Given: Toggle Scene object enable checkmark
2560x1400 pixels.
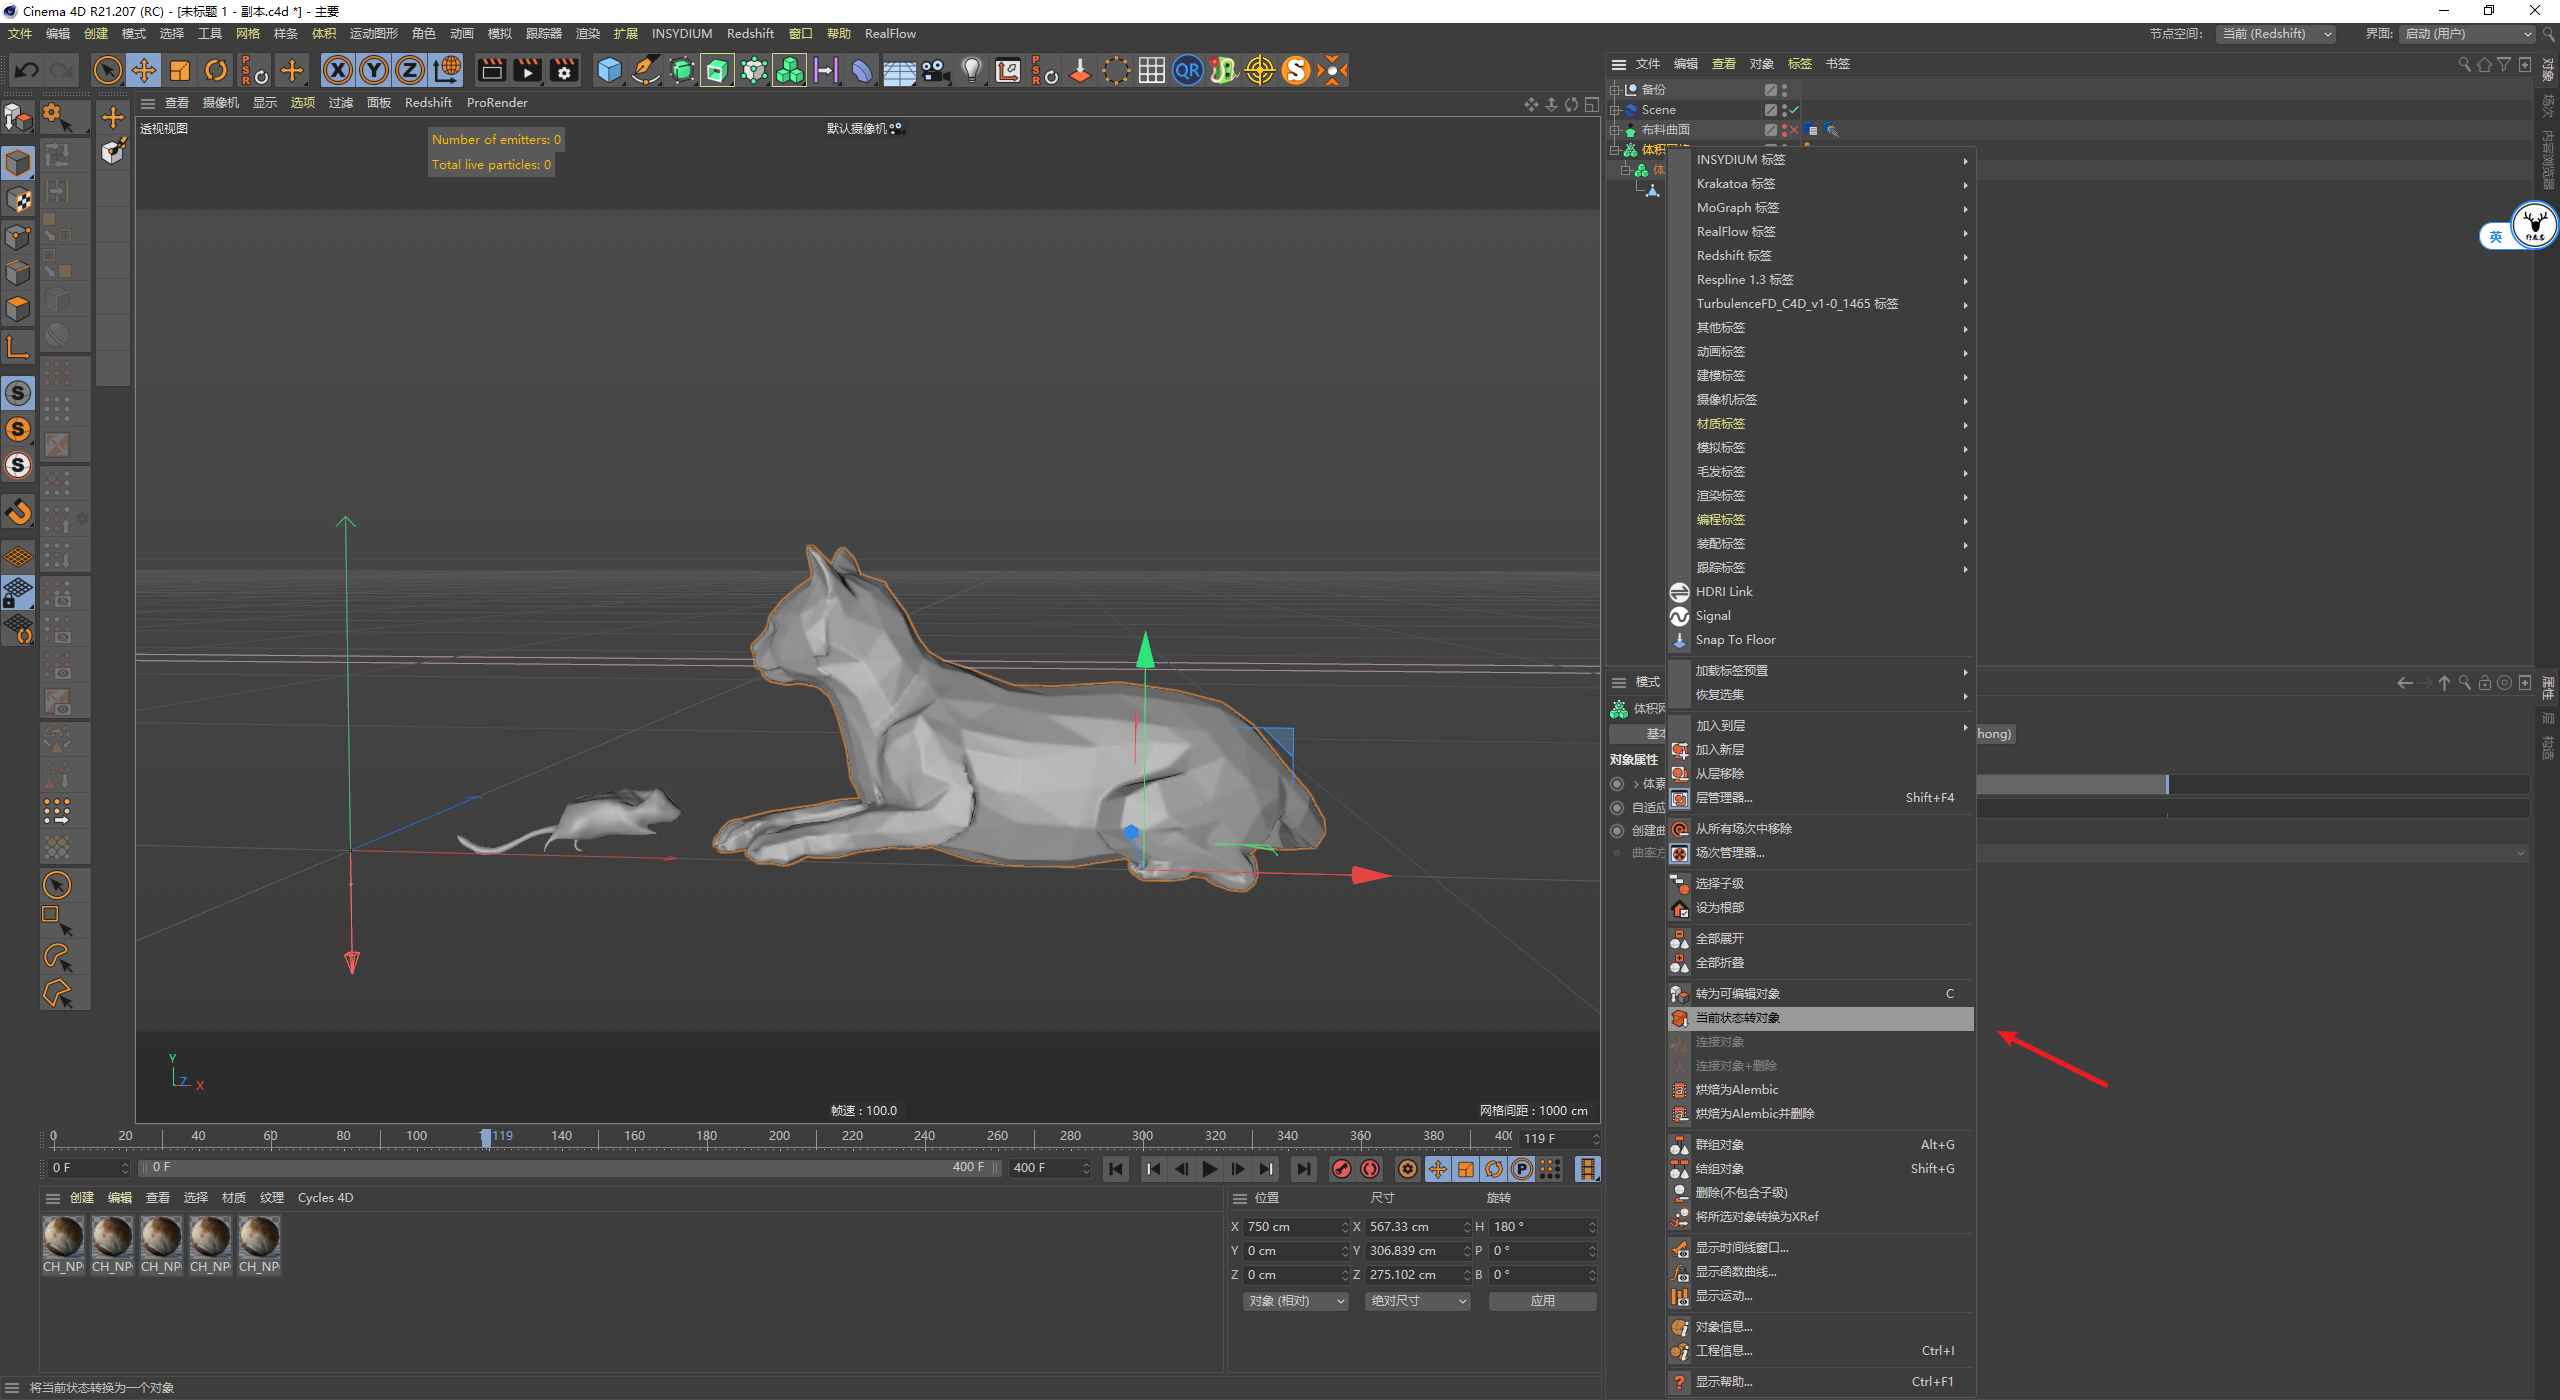Looking at the screenshot, I should [x=1794, y=110].
